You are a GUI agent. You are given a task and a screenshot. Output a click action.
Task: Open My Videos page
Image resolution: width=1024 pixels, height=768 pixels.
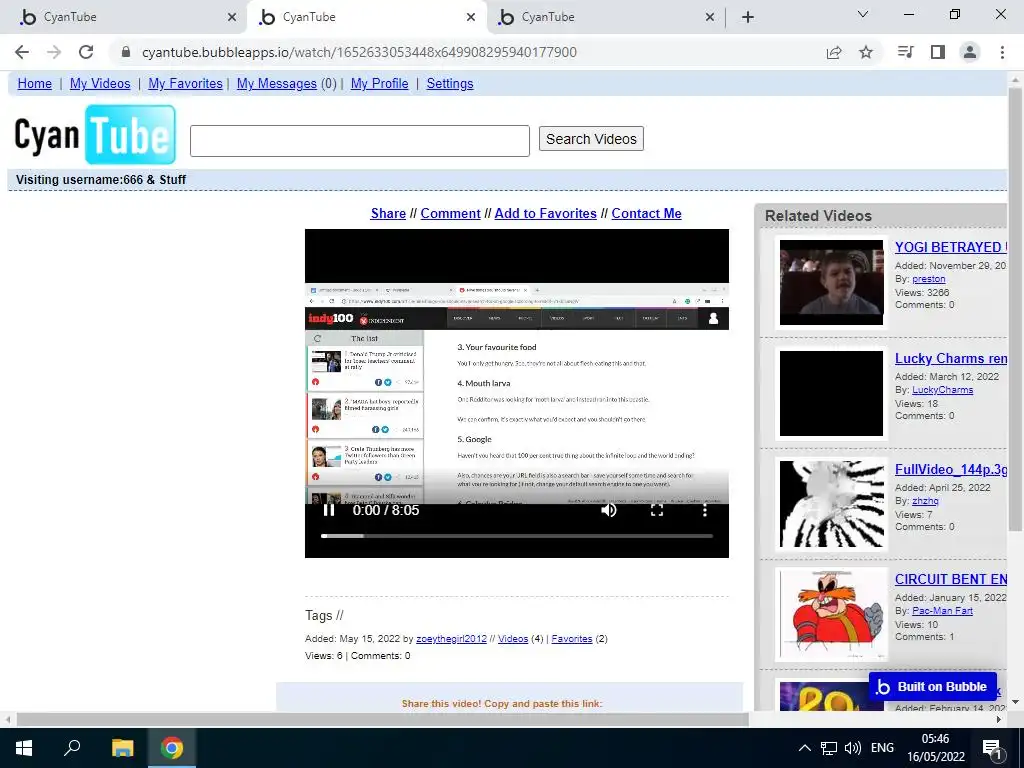(100, 84)
